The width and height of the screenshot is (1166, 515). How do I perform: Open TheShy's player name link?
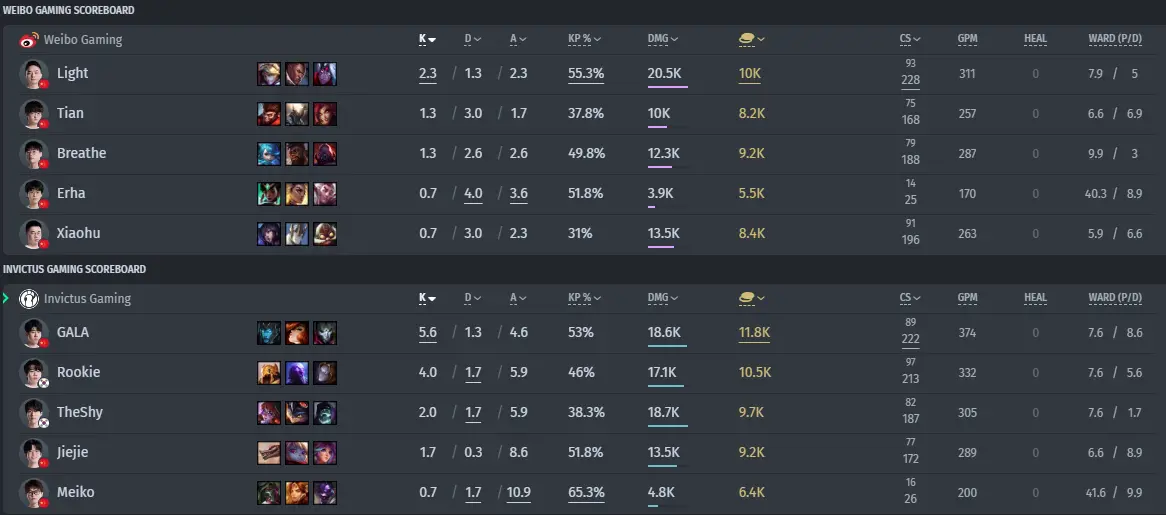point(80,412)
